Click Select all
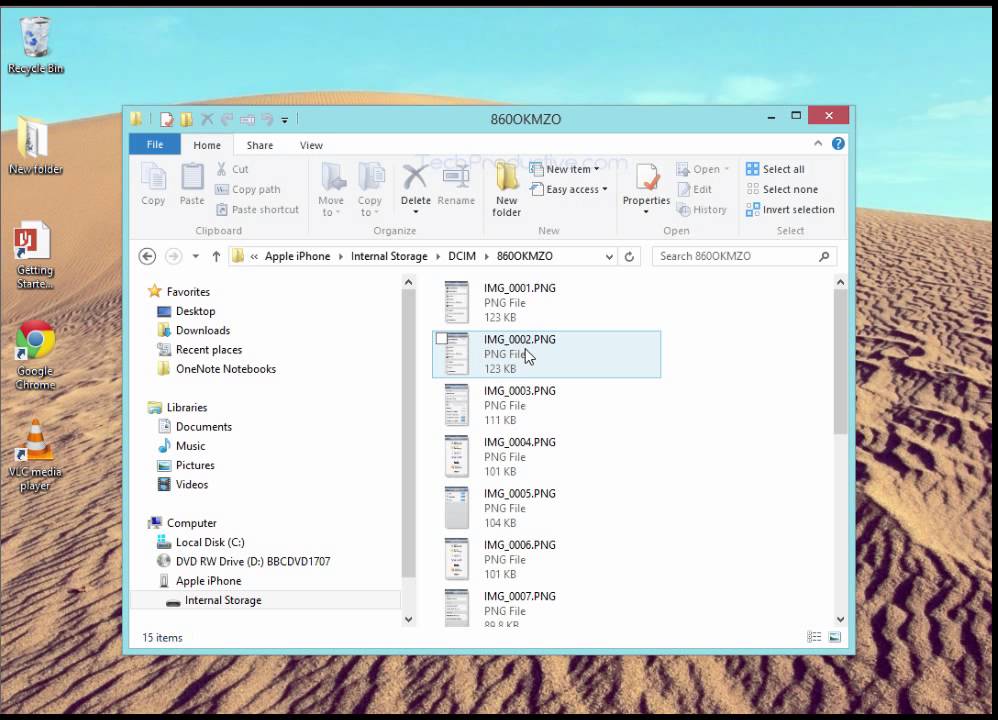Screen dimensions: 998x720 pos(775,169)
